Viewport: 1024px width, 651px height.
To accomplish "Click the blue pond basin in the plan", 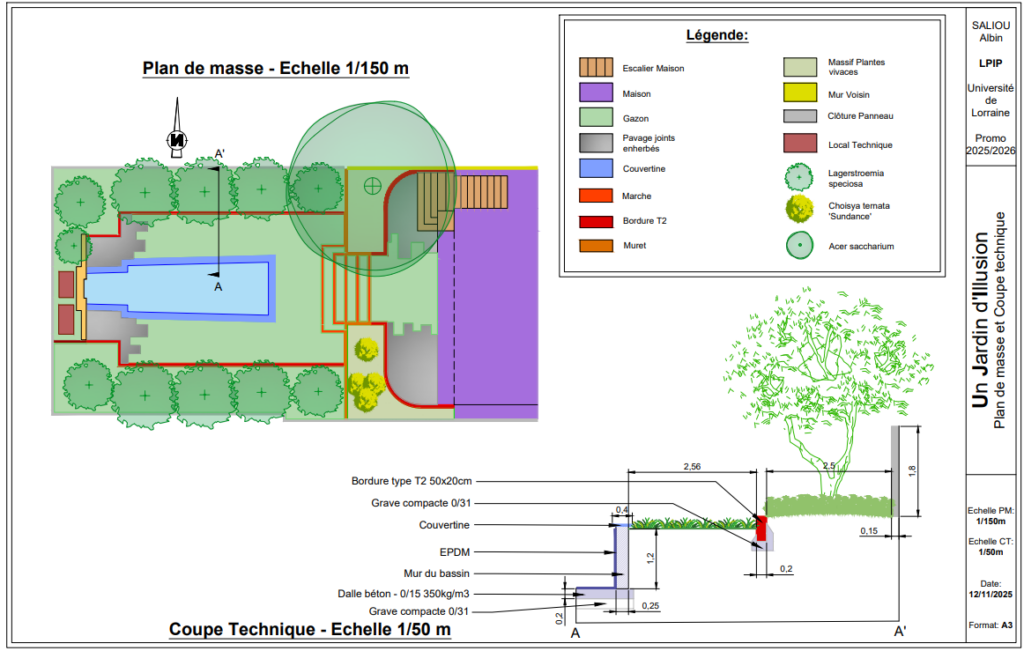I will 176,288.
